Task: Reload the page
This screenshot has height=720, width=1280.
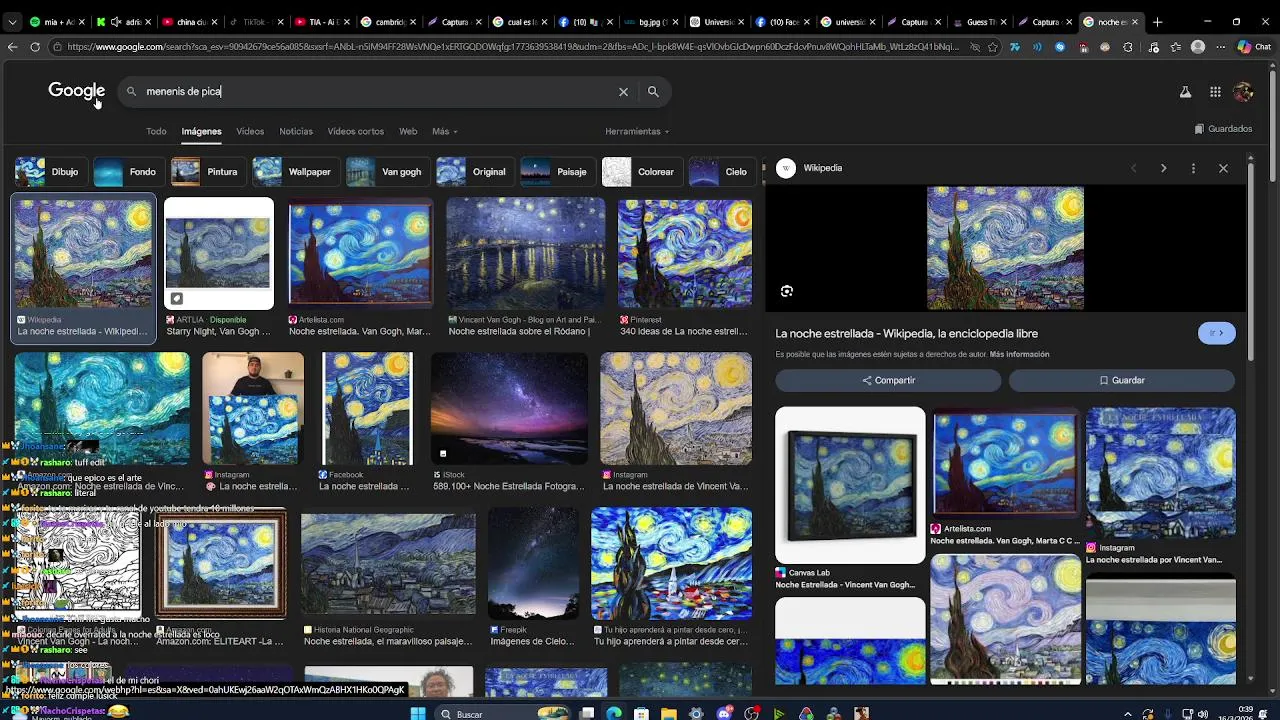Action: pos(35,46)
